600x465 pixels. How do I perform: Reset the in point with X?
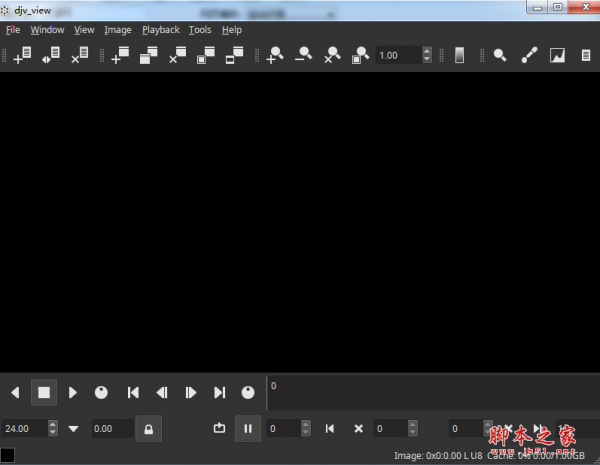pos(359,429)
